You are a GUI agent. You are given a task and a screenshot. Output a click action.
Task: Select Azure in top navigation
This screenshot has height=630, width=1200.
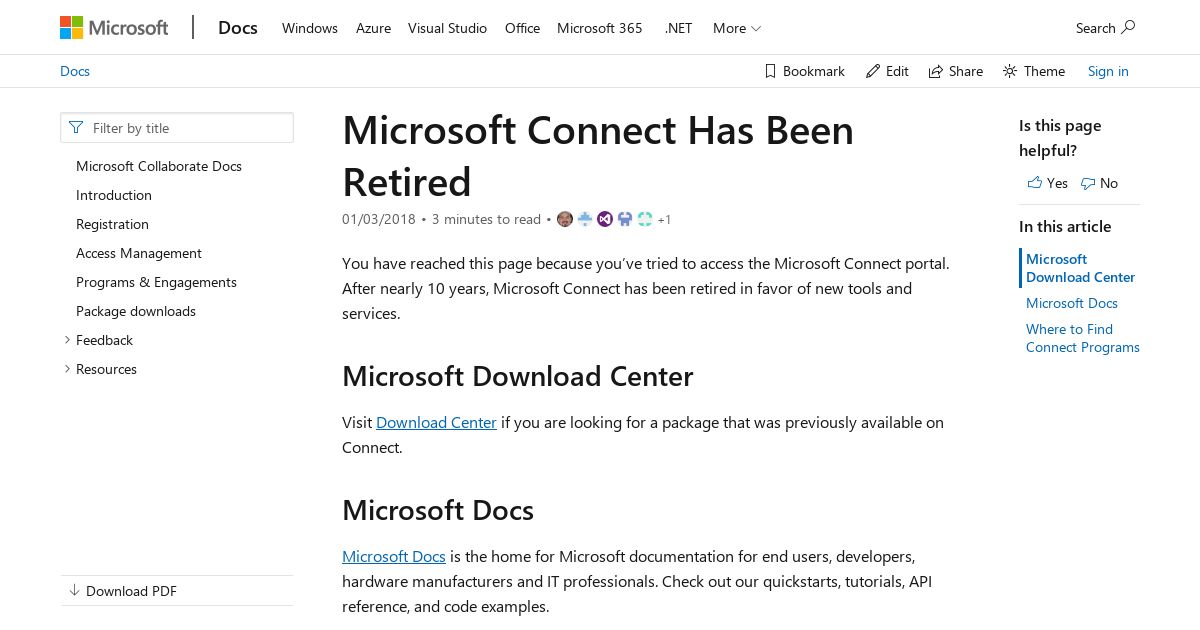point(373,28)
